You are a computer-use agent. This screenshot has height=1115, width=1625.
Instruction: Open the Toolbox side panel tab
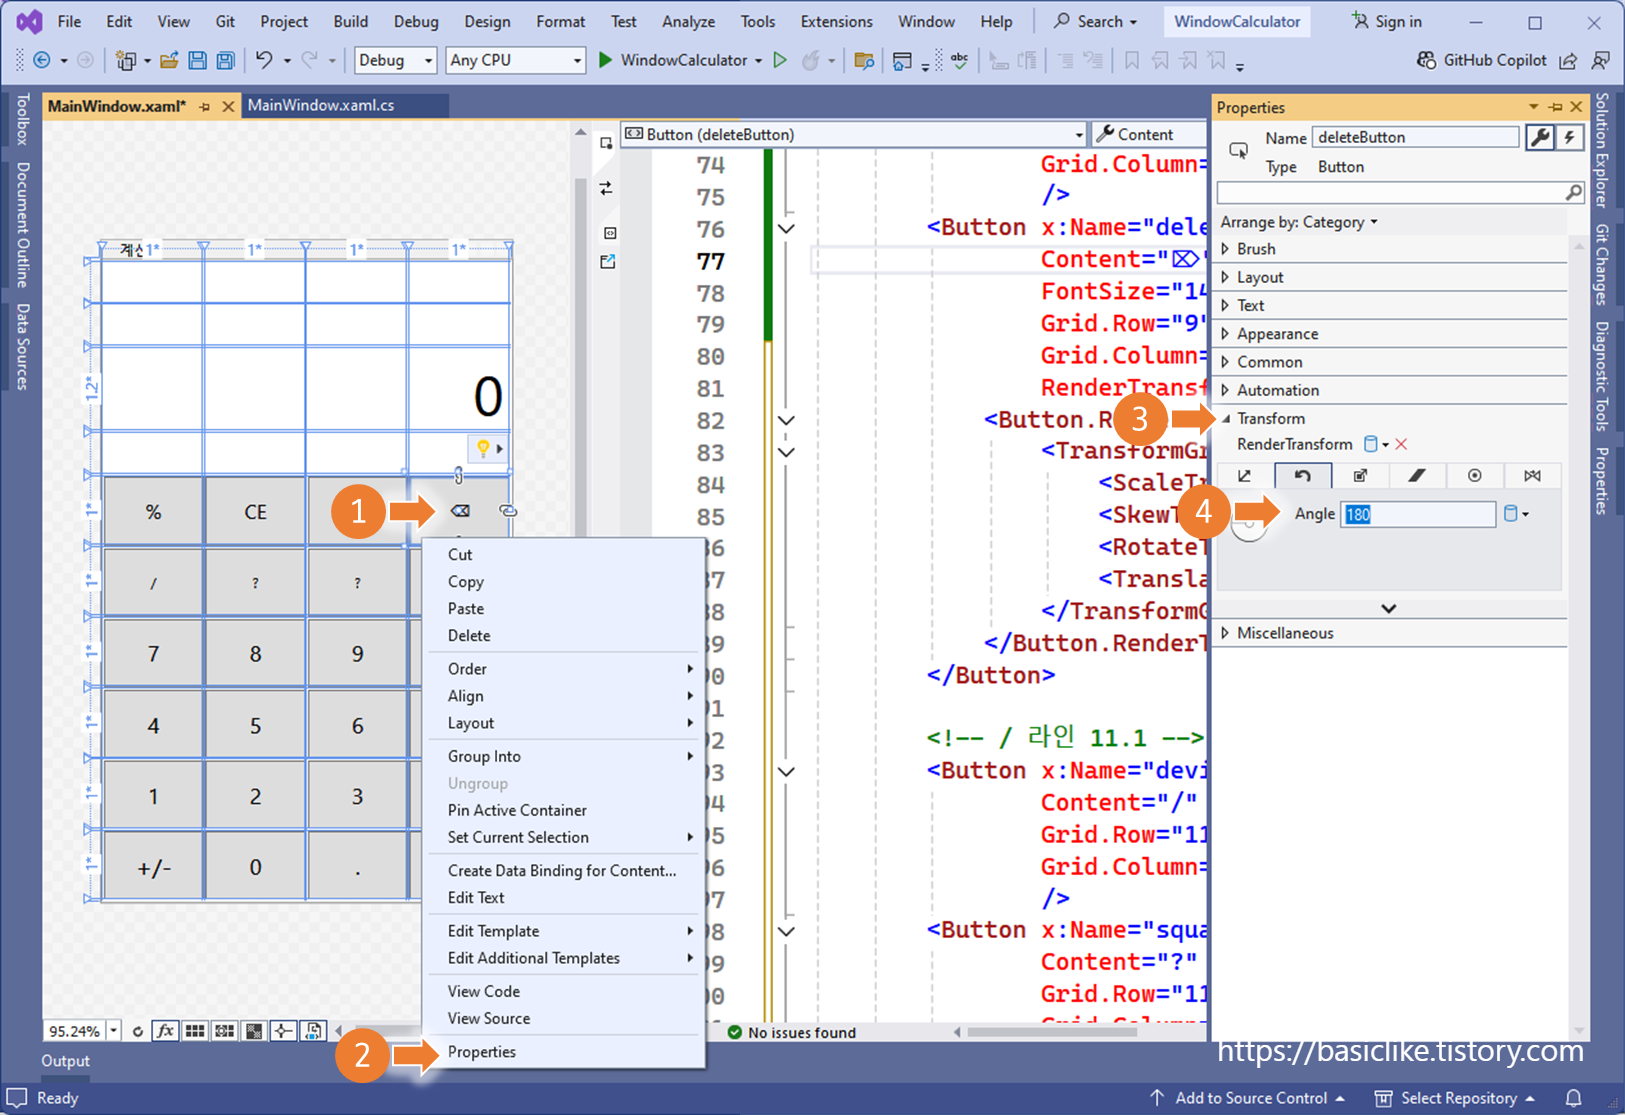coord(22,119)
